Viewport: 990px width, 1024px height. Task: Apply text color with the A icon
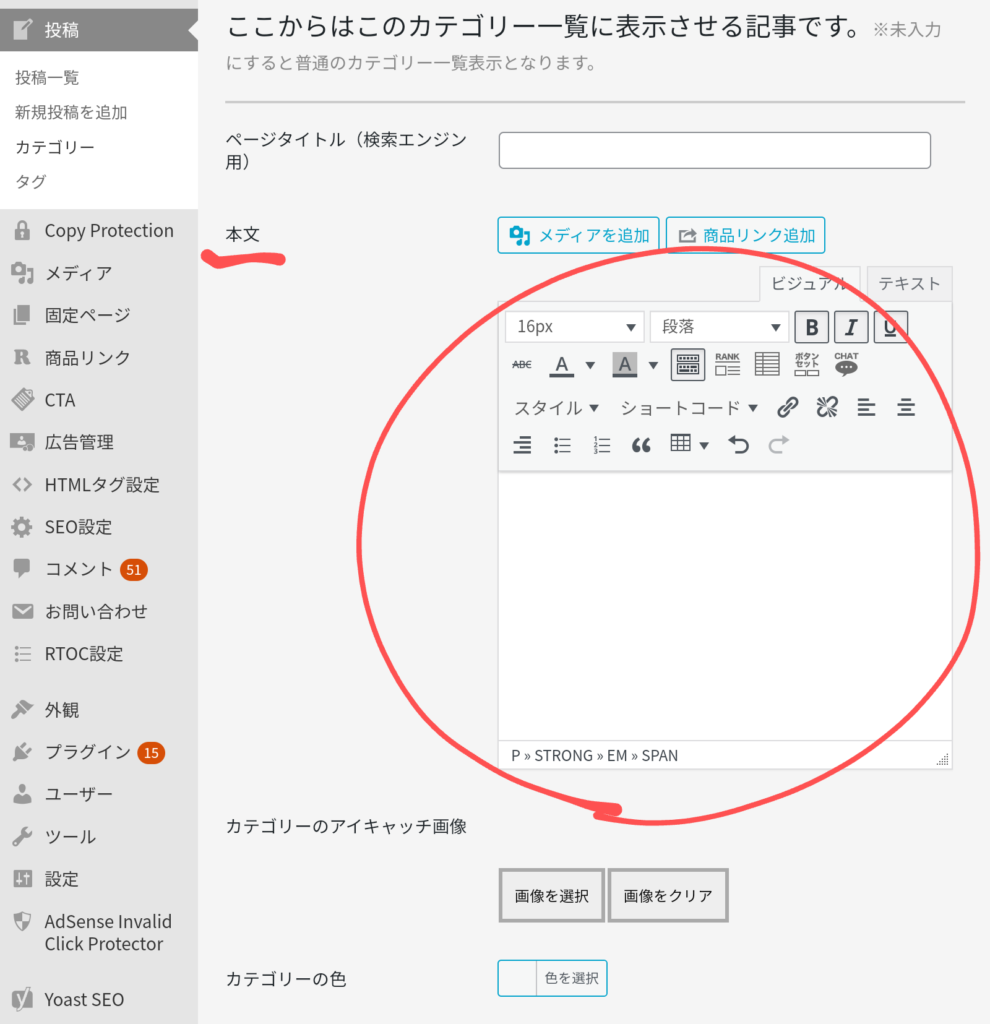click(562, 364)
